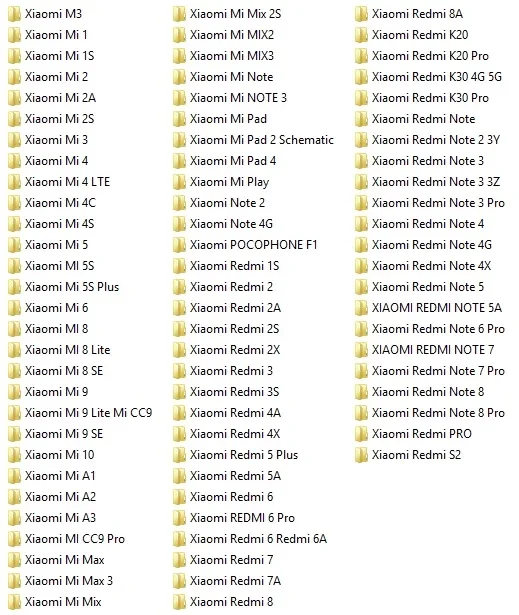Select the folder icon of Xiaomi MI CC9 Pro
This screenshot has width=519, height=615.
[14, 539]
